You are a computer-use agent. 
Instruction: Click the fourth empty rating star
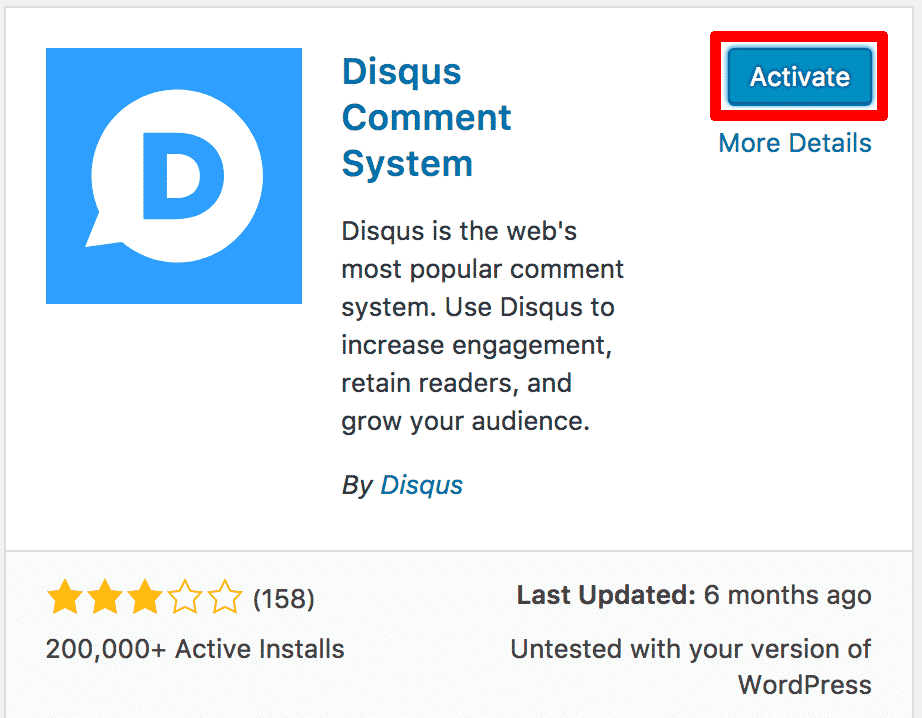coord(185,597)
